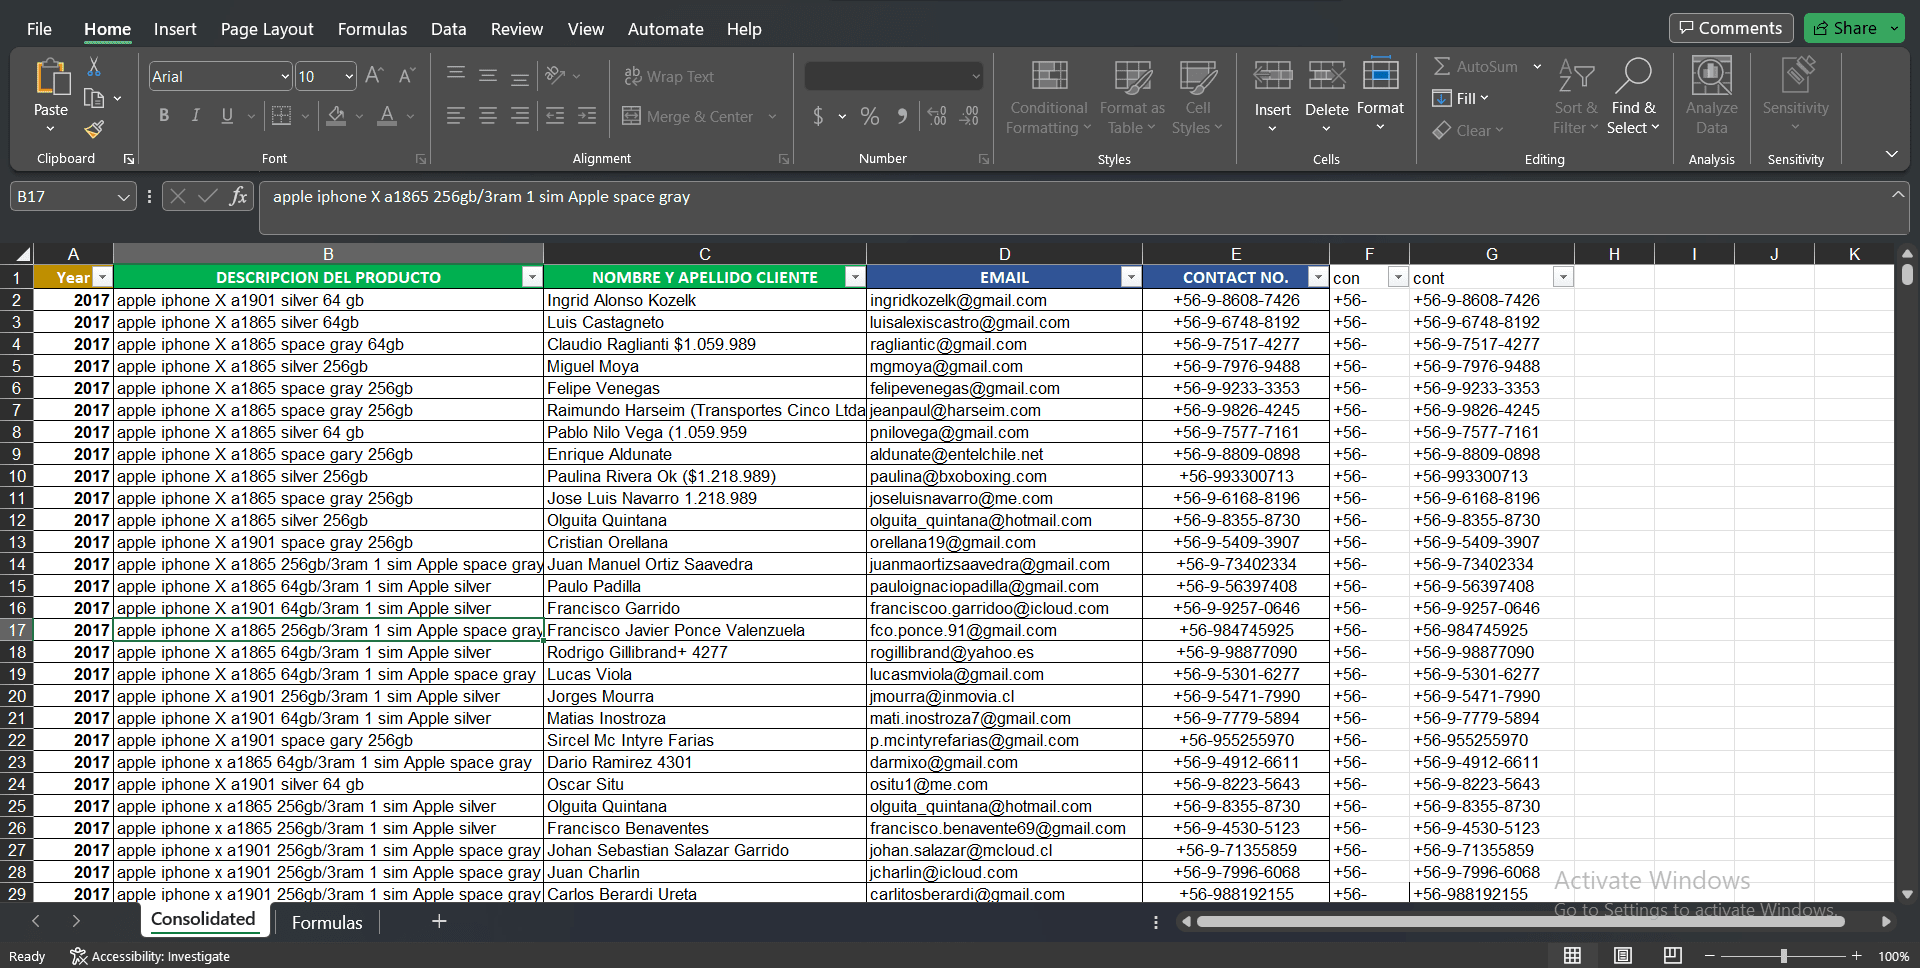Viewport: 1920px width, 968px height.
Task: Open Conditional Formatting menu
Action: 1048,96
